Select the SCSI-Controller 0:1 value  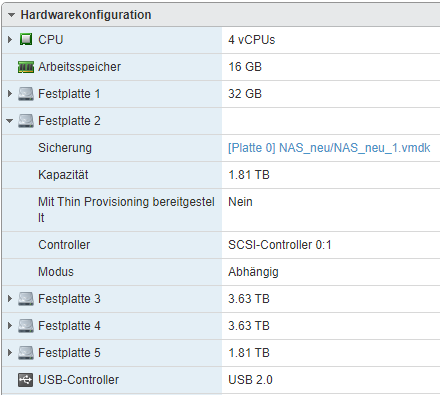click(x=280, y=245)
